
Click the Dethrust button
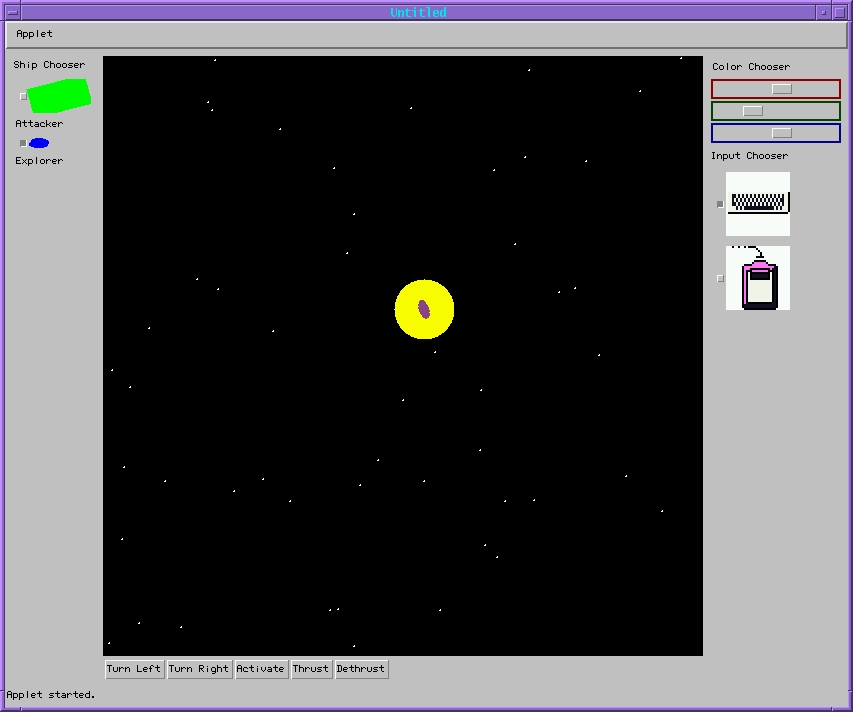tap(361, 668)
